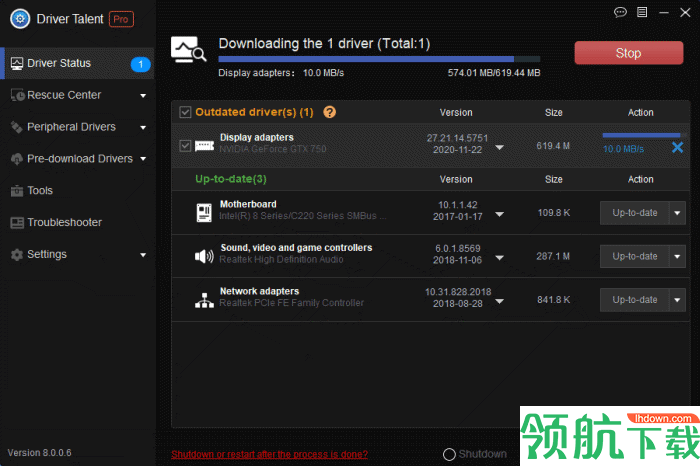700x466 pixels.
Task: Cancel the Display adapters download with X
Action: [x=677, y=147]
